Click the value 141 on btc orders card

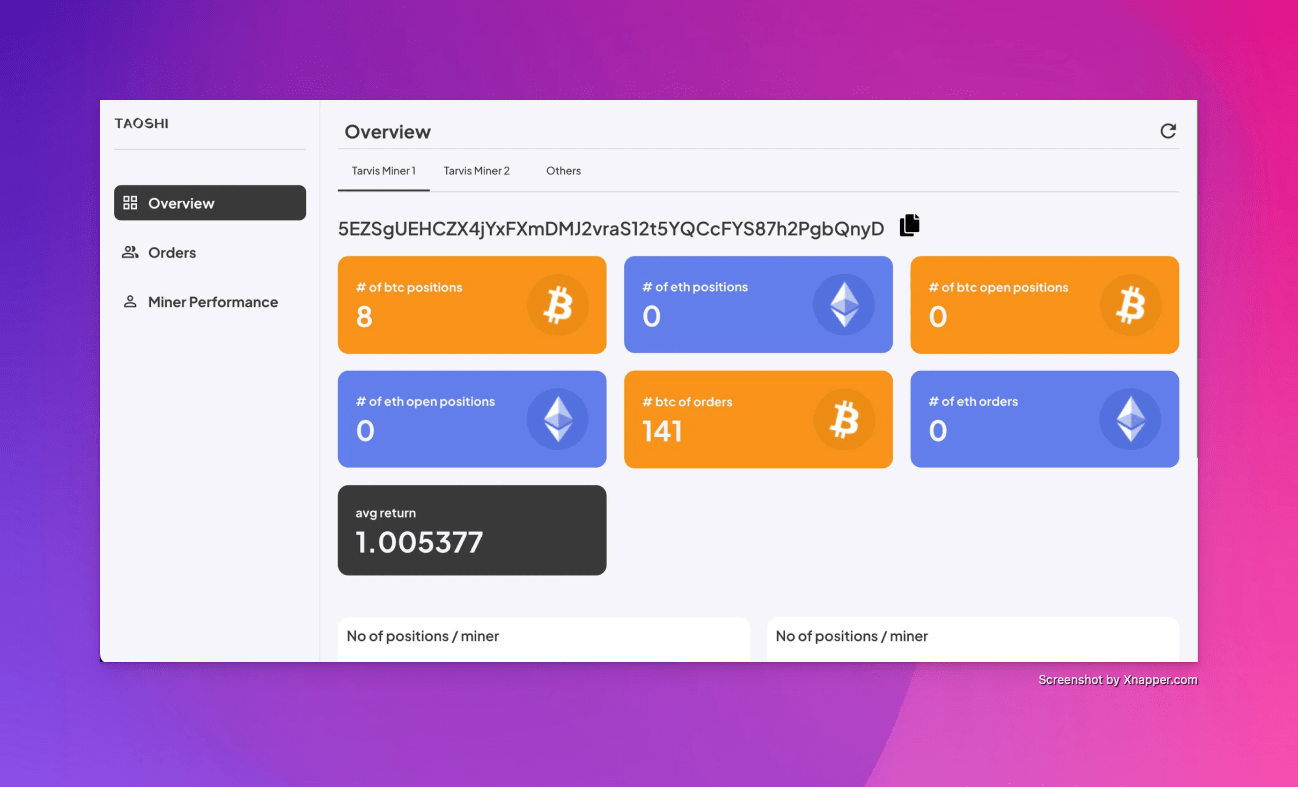[662, 431]
